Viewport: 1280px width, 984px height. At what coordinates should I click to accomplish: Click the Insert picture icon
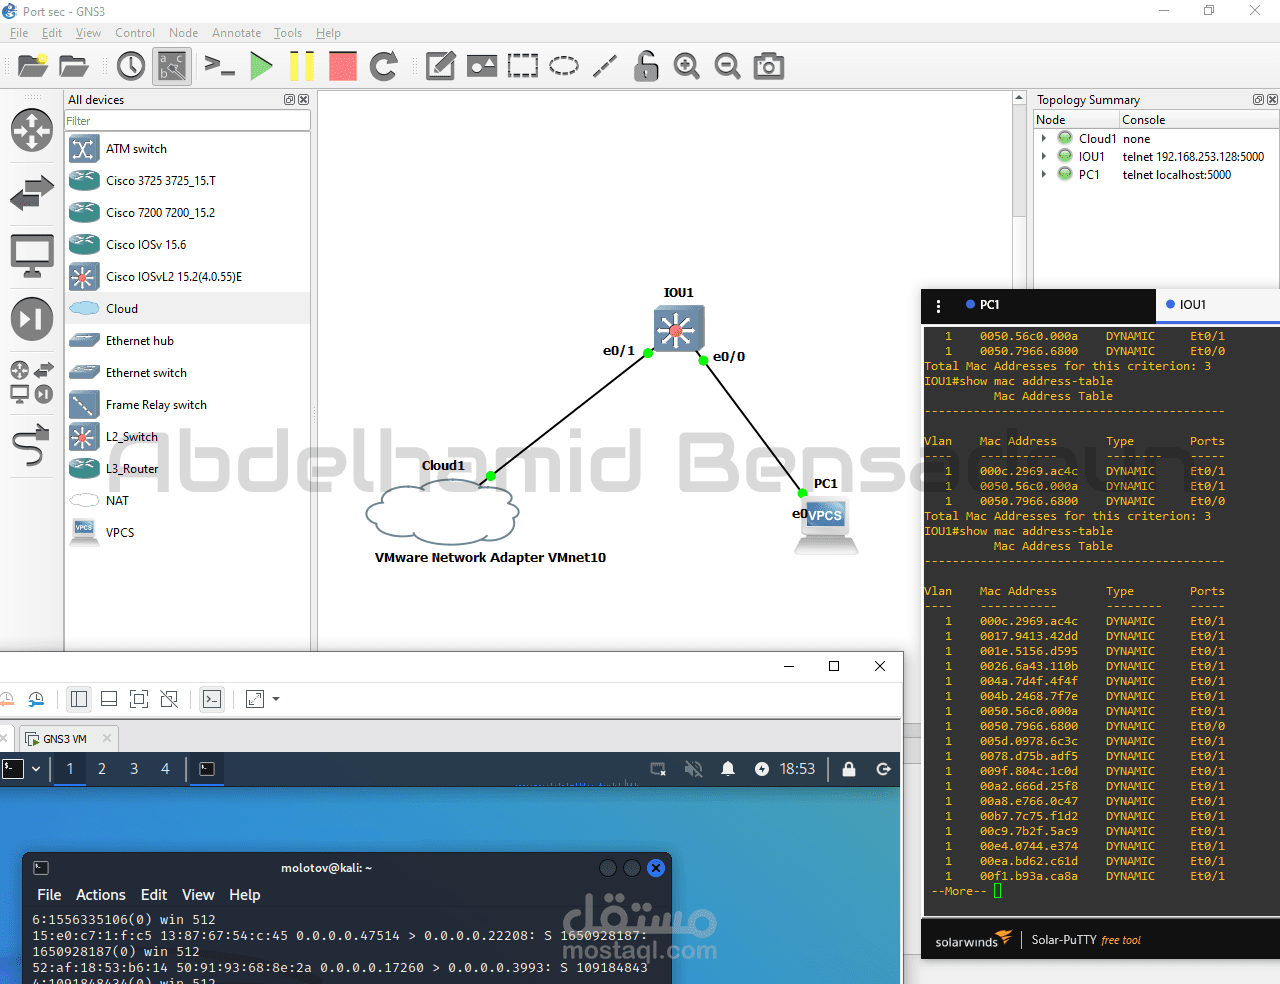(482, 66)
